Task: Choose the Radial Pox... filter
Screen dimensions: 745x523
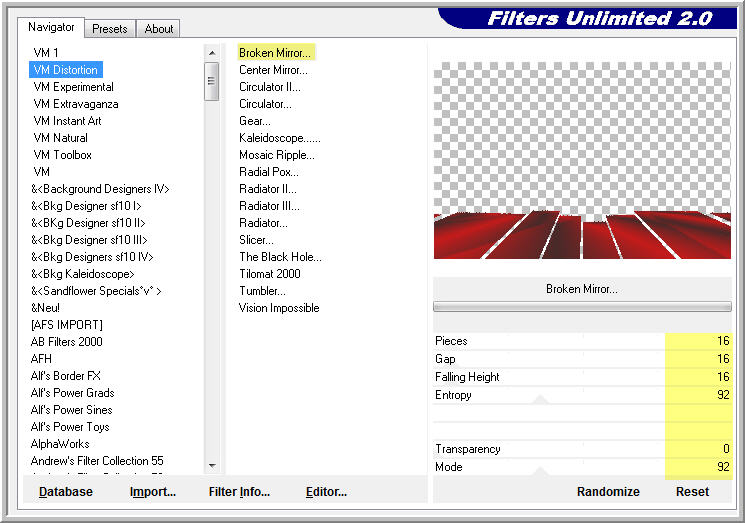Action: tap(269, 172)
